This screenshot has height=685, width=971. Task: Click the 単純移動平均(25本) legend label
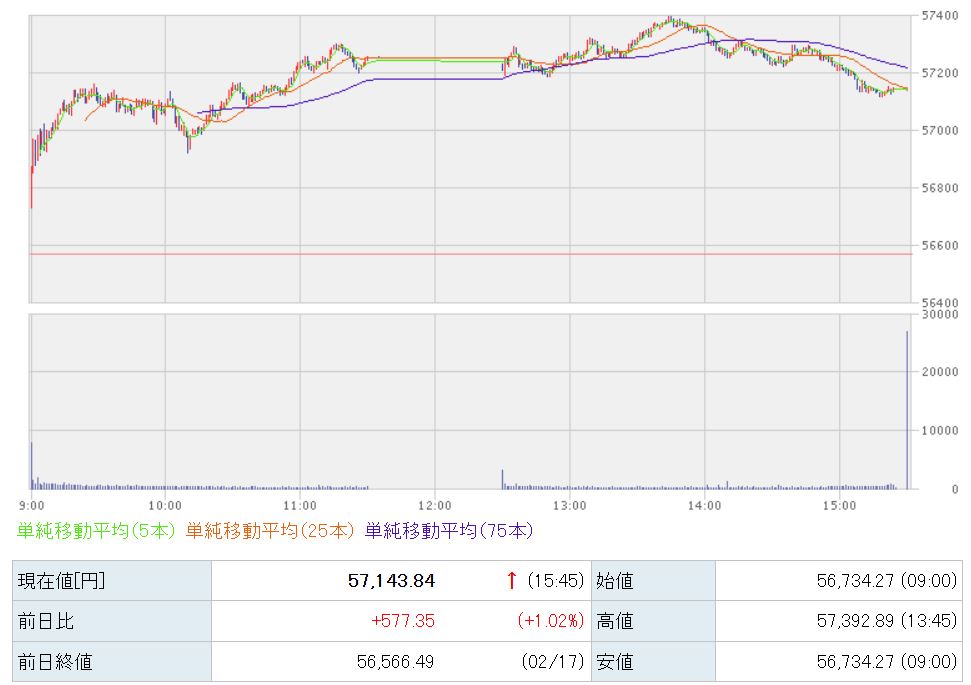270,530
